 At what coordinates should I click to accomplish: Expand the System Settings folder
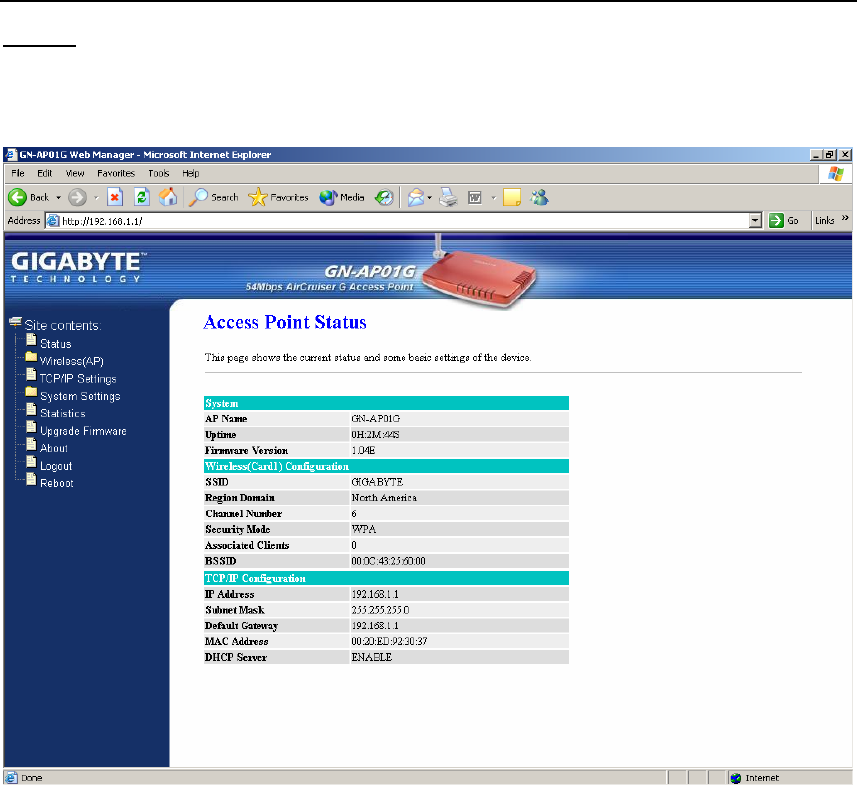tap(80, 396)
